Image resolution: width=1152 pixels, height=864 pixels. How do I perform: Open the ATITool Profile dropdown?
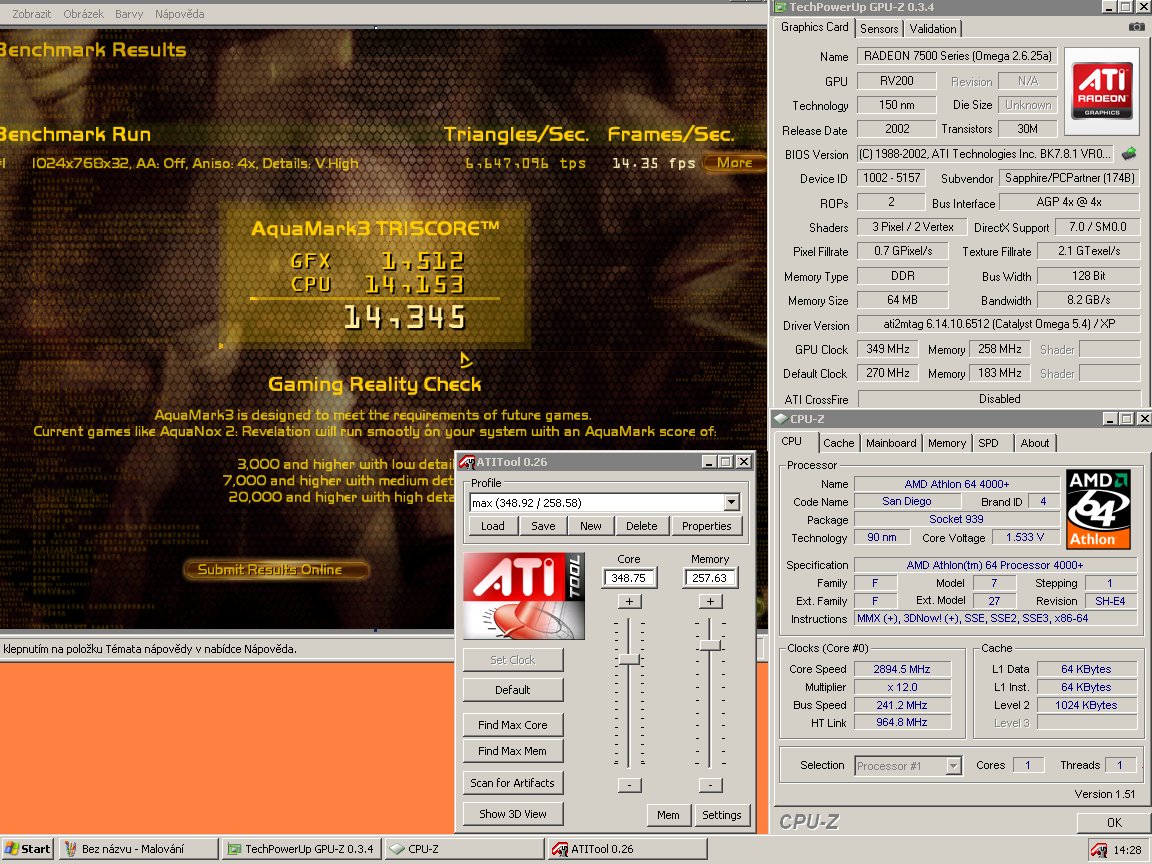(731, 503)
